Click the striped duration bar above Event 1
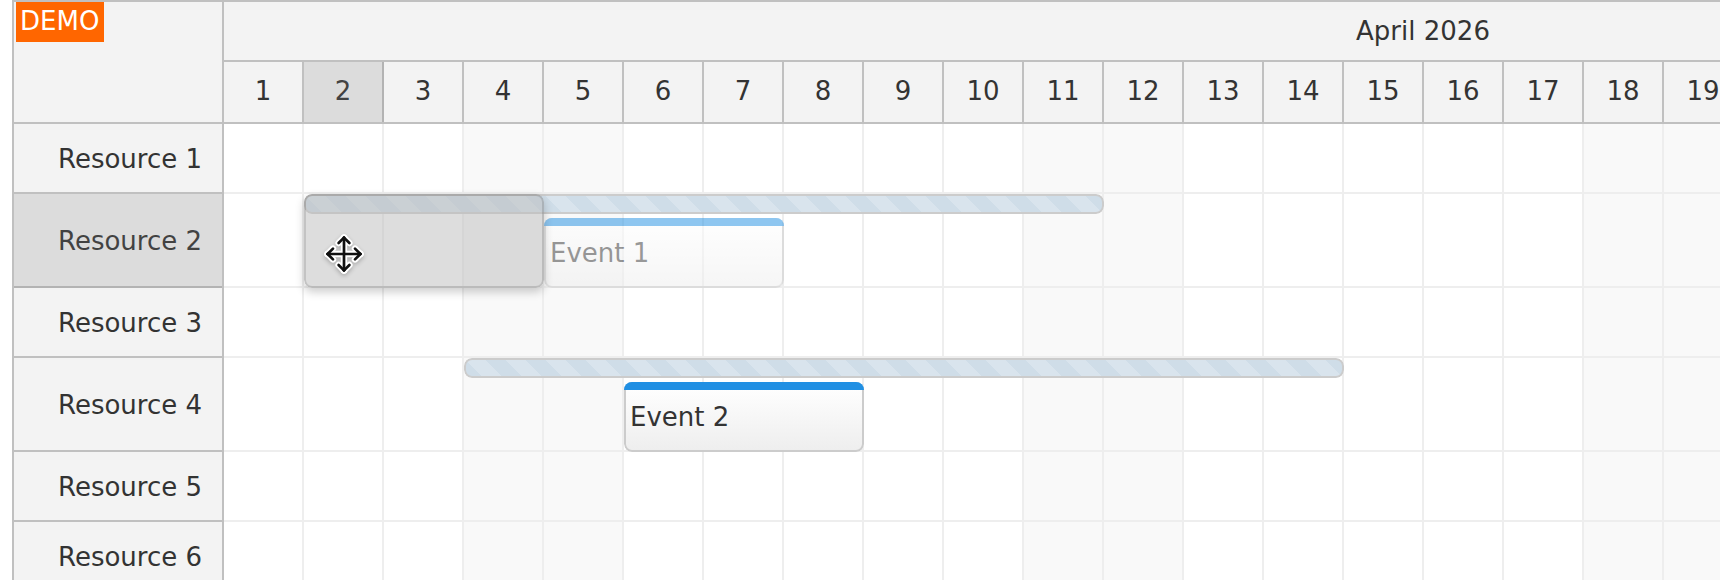This screenshot has height=580, width=1720. click(x=900, y=203)
